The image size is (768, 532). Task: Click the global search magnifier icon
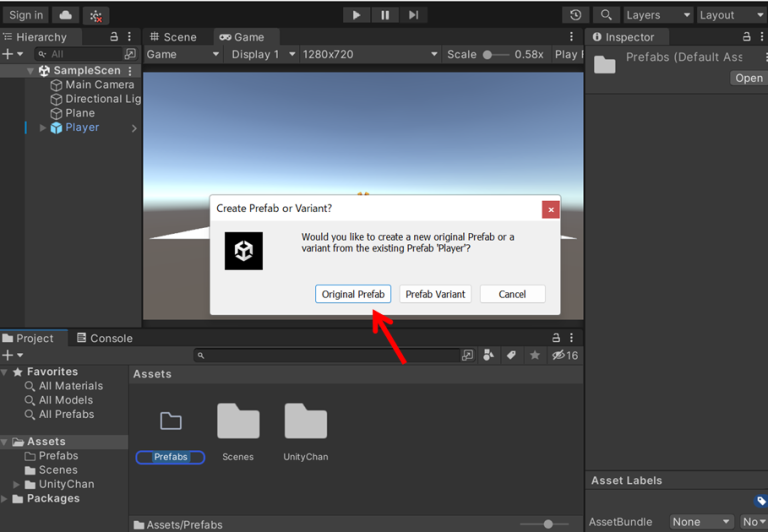coord(606,15)
